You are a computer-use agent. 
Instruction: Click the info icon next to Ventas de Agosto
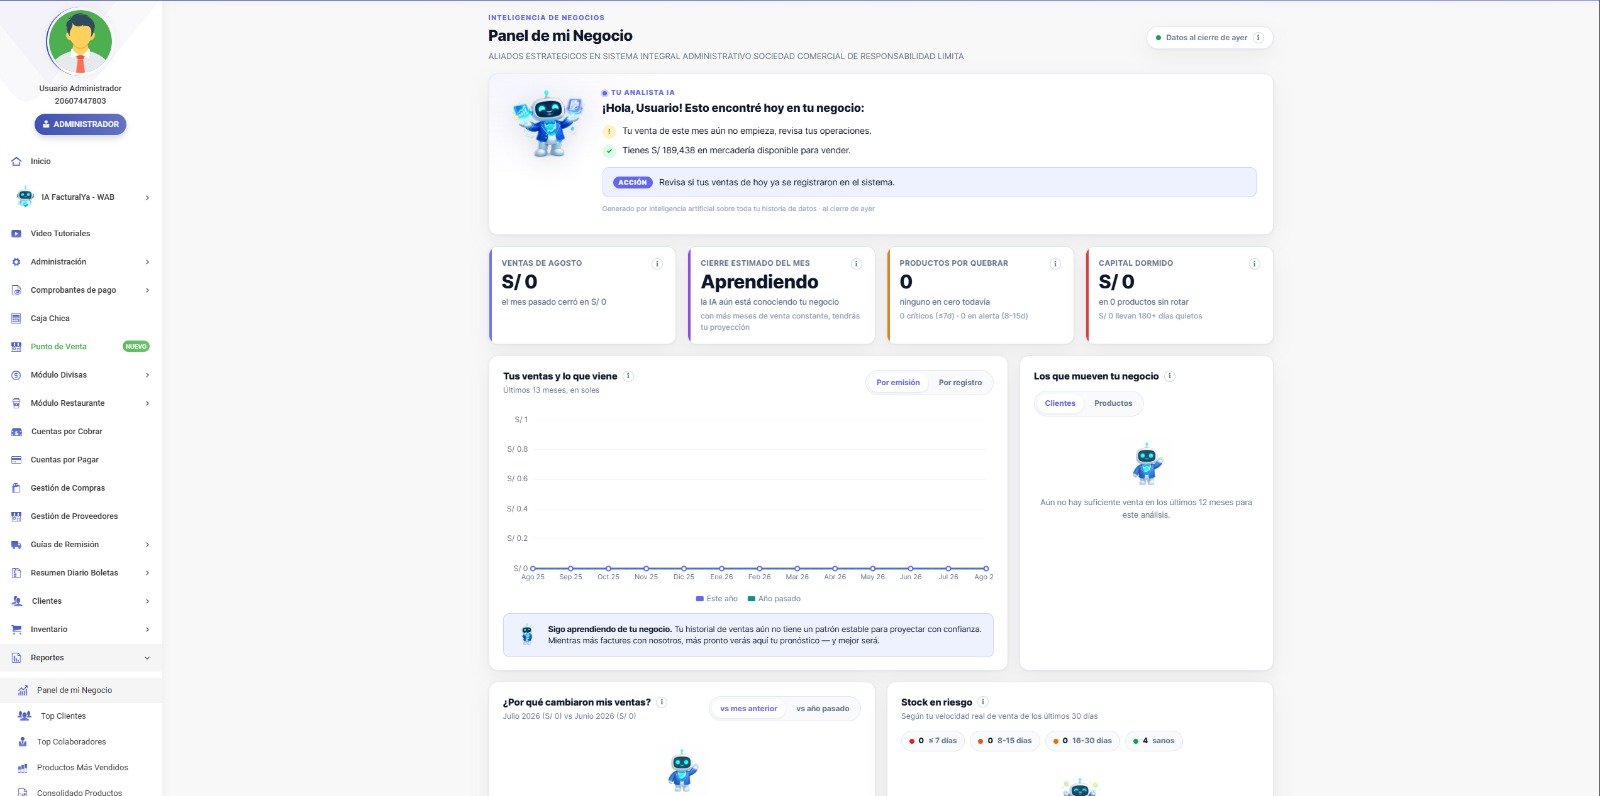coord(657,264)
